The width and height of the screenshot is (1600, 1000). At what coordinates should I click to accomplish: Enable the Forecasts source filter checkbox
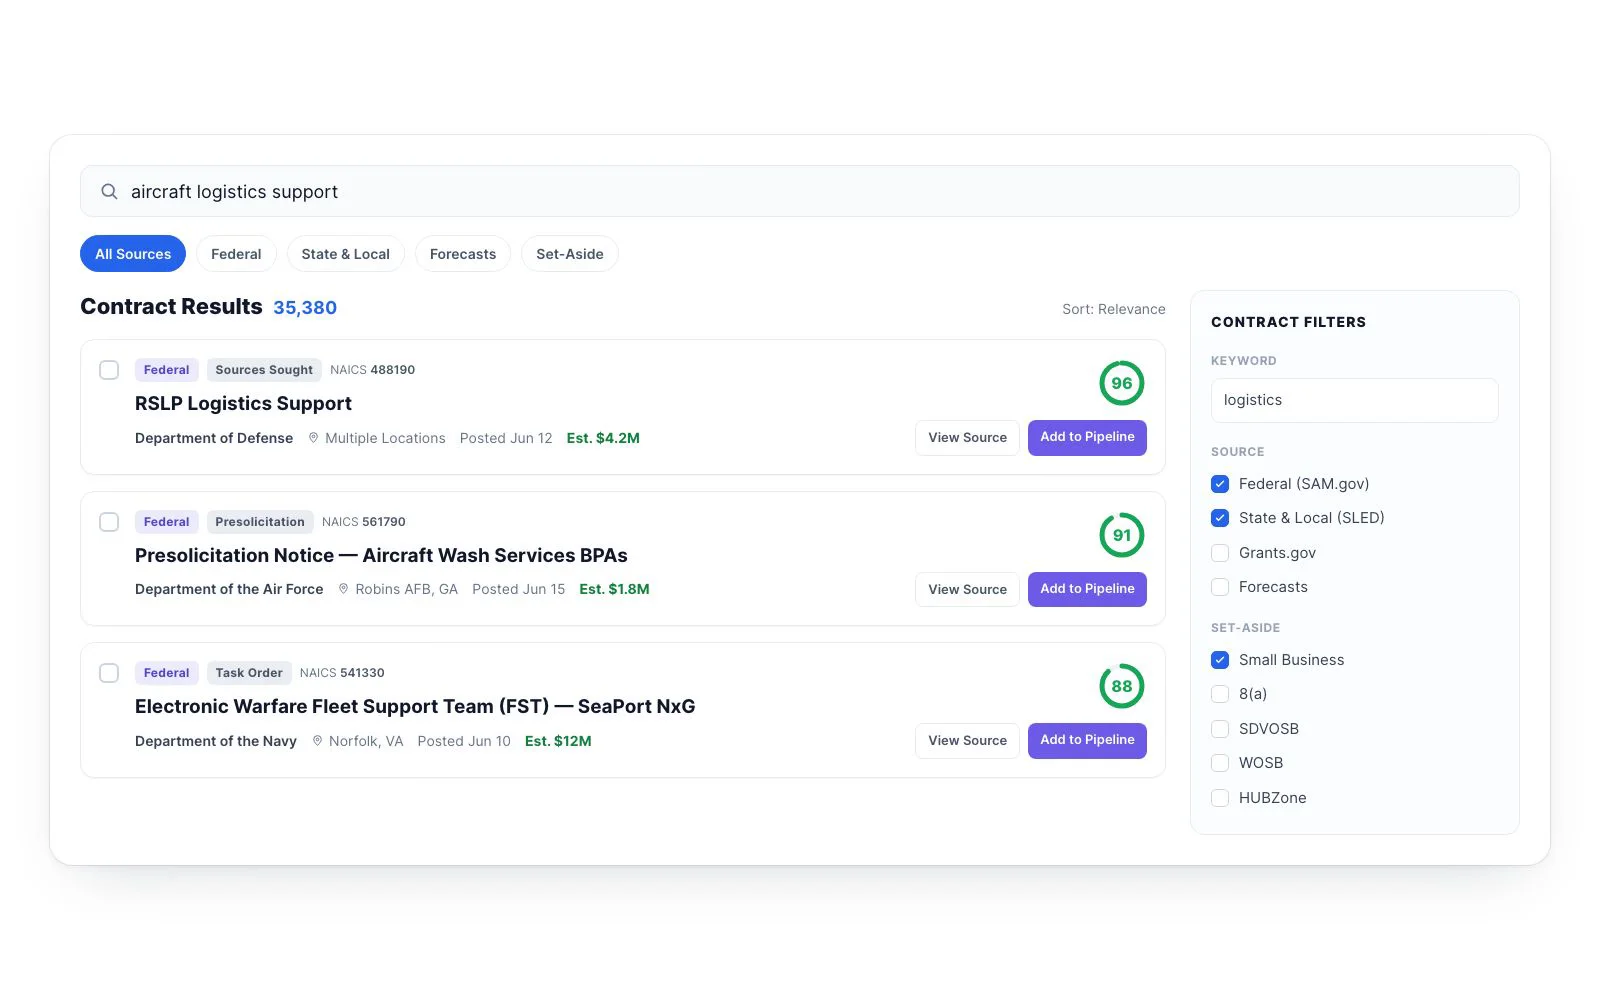(1220, 587)
